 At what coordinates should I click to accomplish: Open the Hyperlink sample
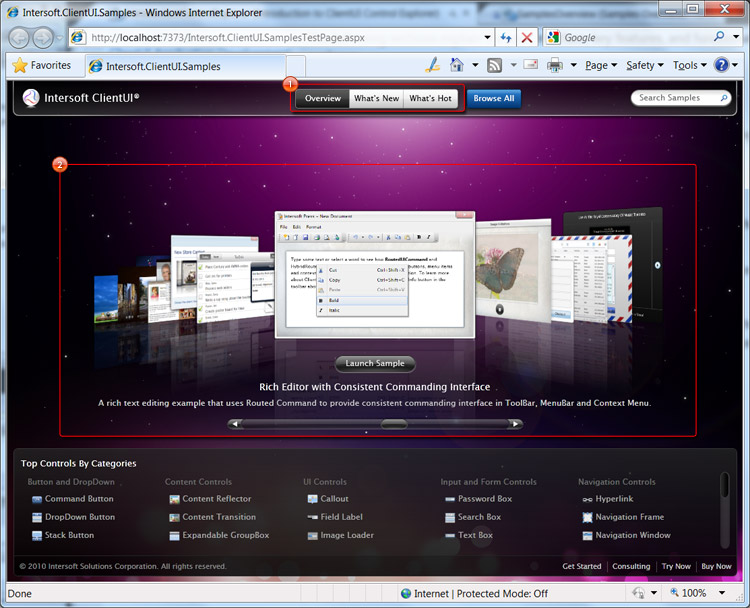click(x=608, y=499)
